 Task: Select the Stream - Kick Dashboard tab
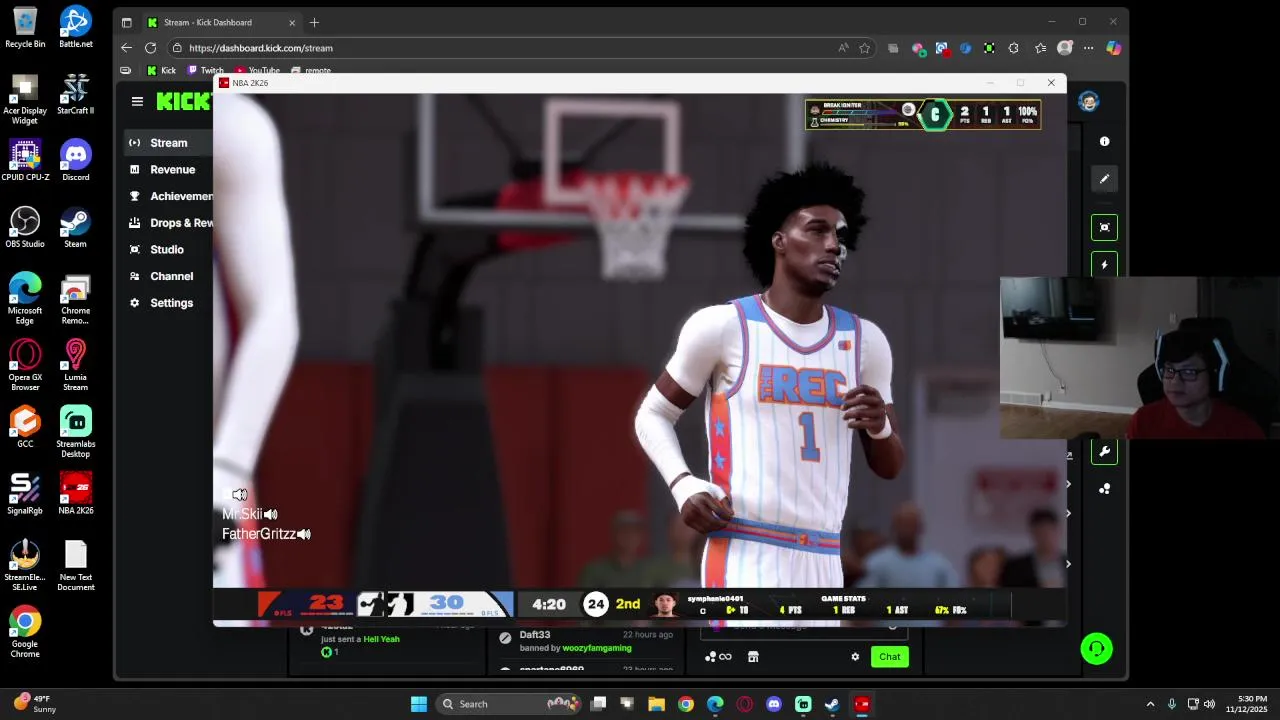221,22
